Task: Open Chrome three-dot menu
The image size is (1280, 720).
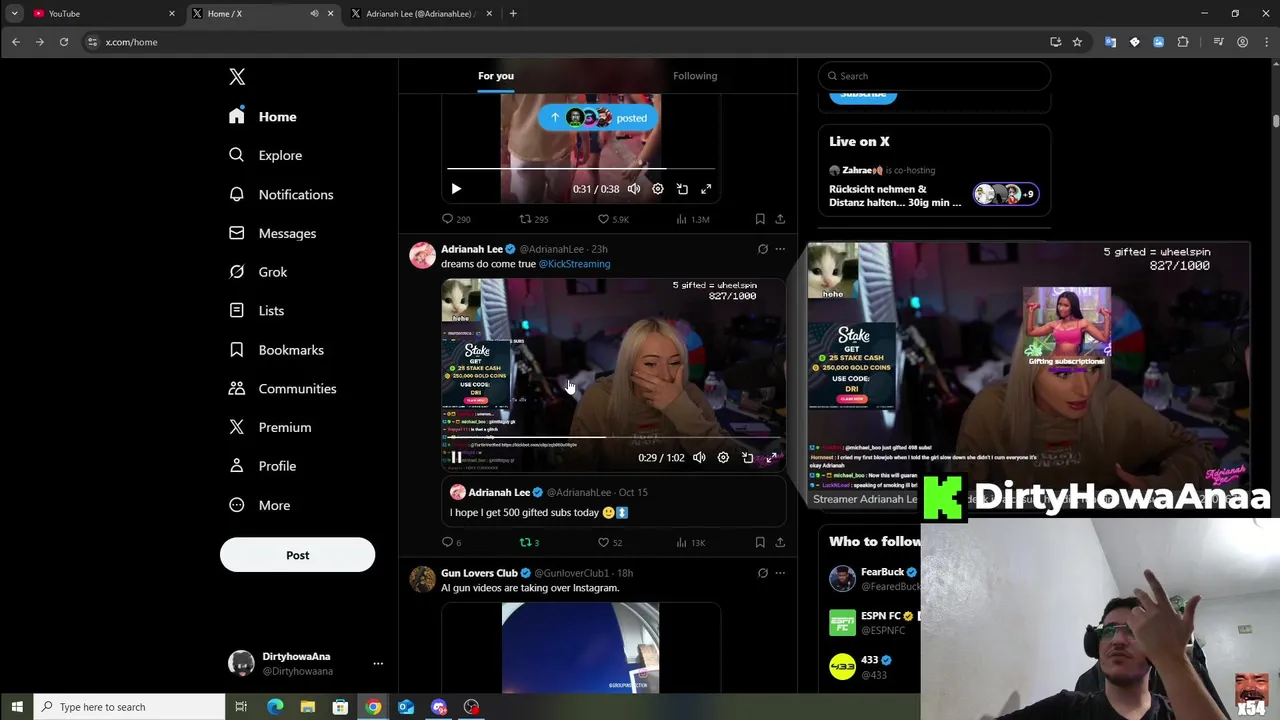Action: coord(1266,42)
